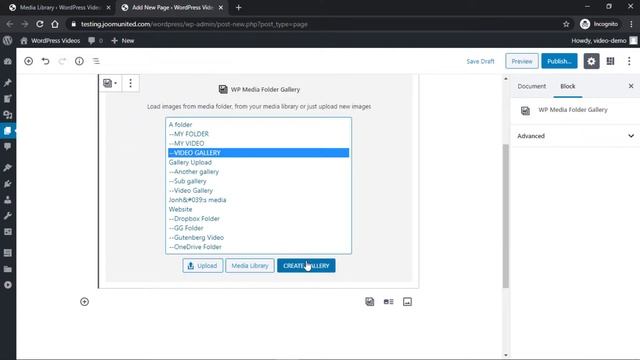
Task: Click the CREATE GALLERY button
Action: point(306,266)
